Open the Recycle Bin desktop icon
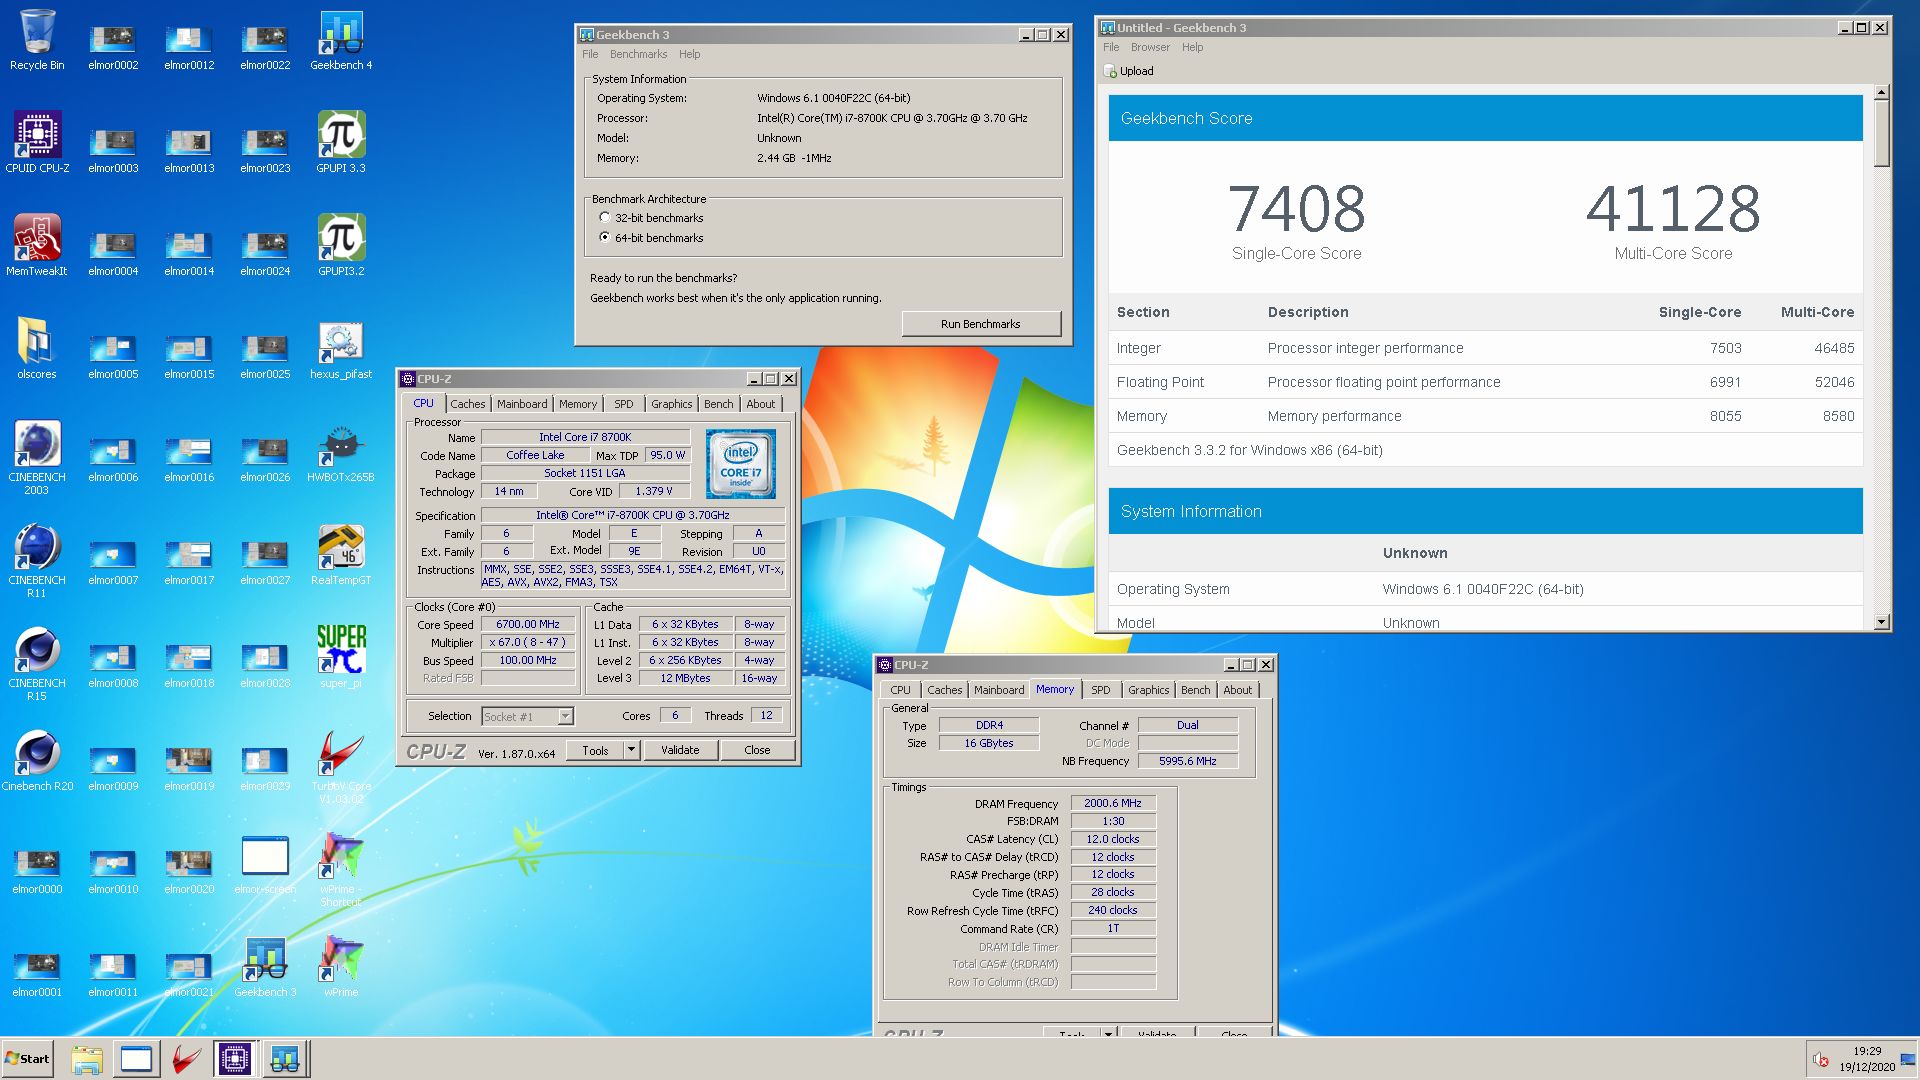 (x=37, y=40)
